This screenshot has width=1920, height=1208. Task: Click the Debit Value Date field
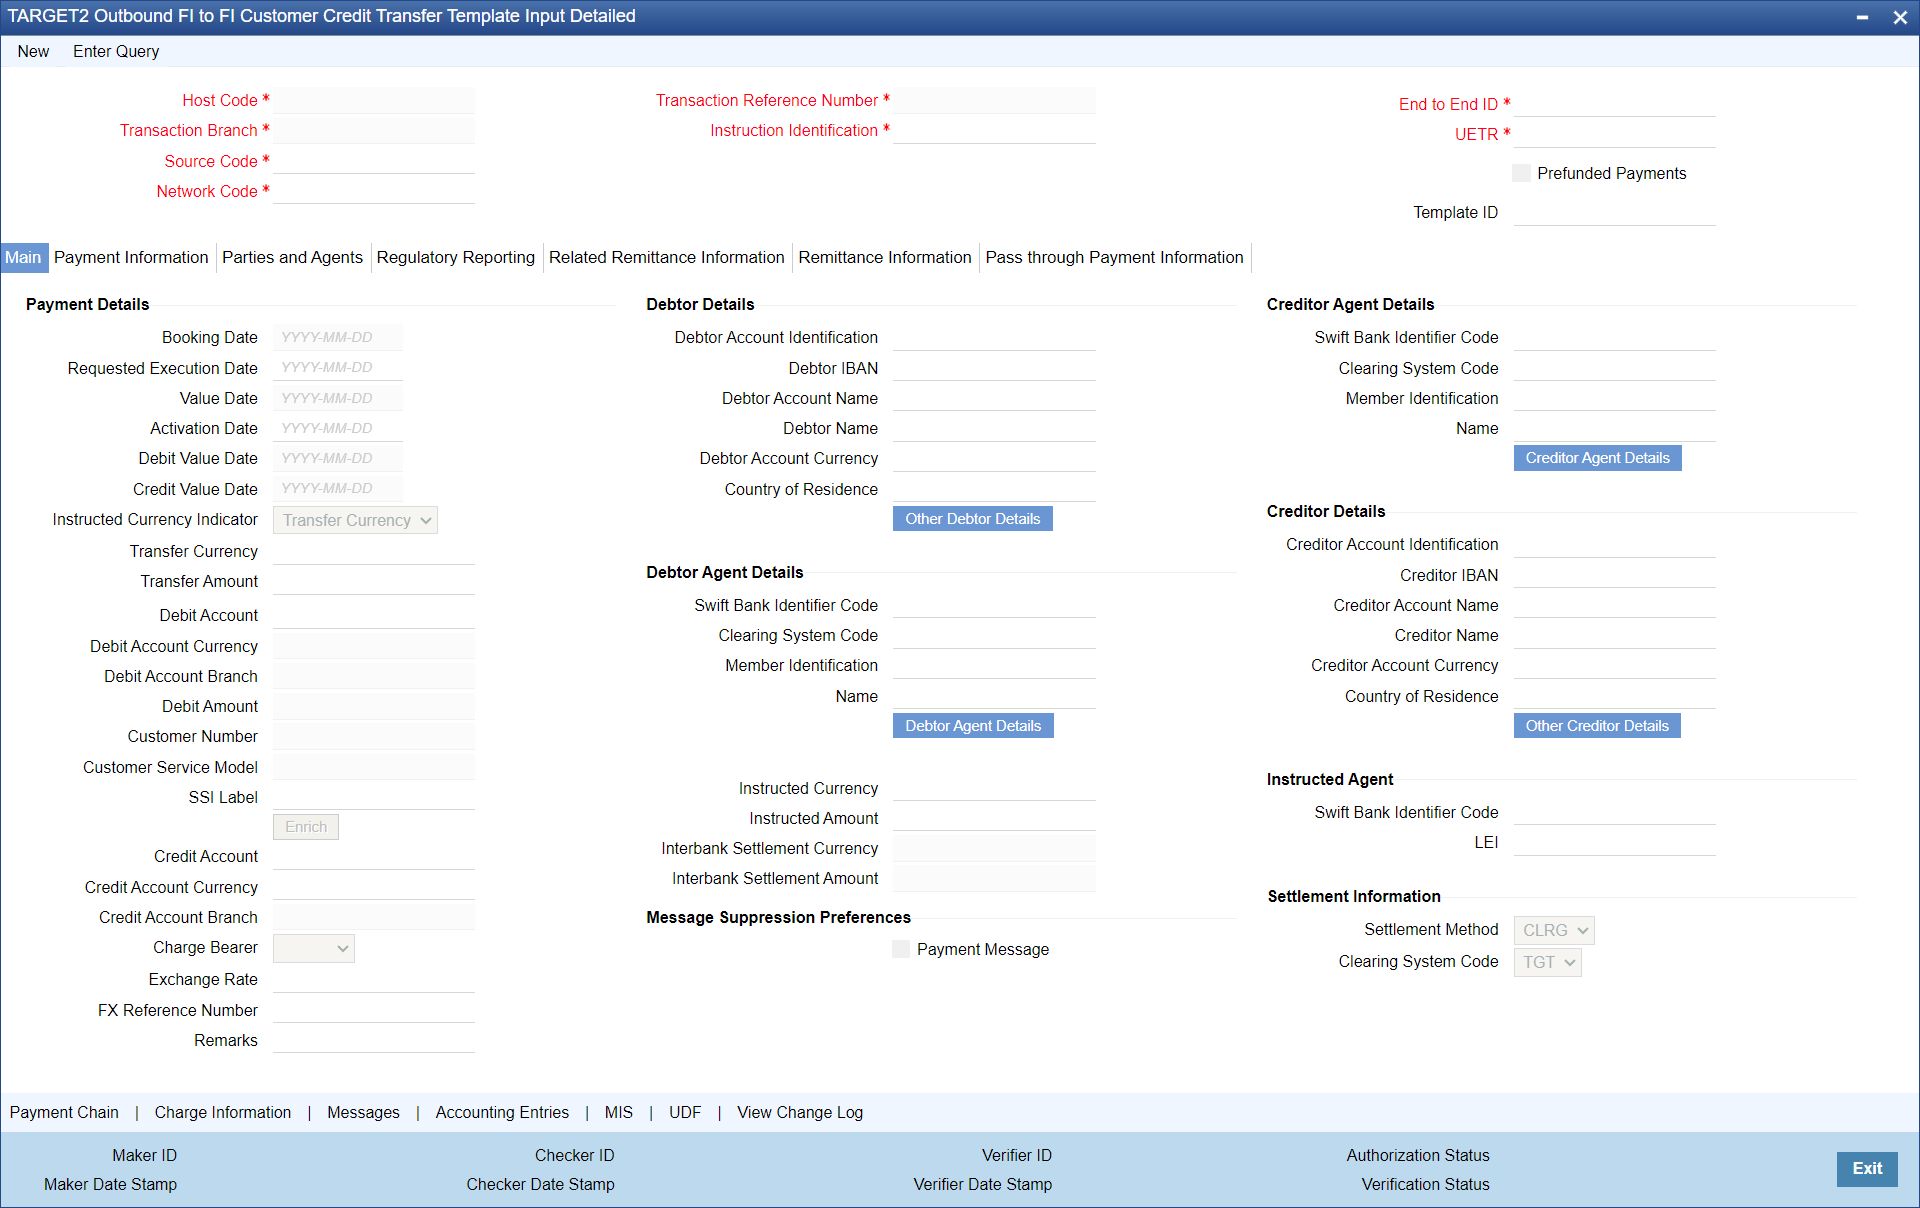338,459
